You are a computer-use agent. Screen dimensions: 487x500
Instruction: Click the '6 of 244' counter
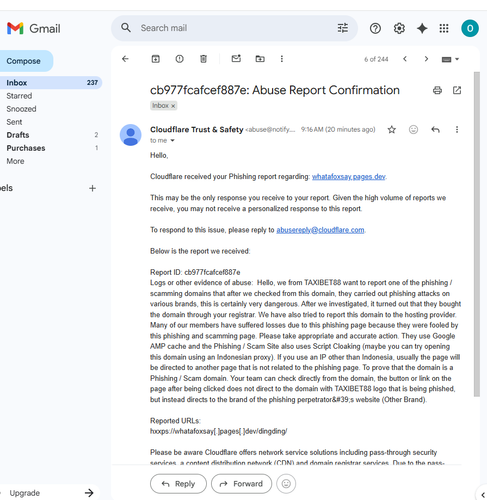coord(376,59)
